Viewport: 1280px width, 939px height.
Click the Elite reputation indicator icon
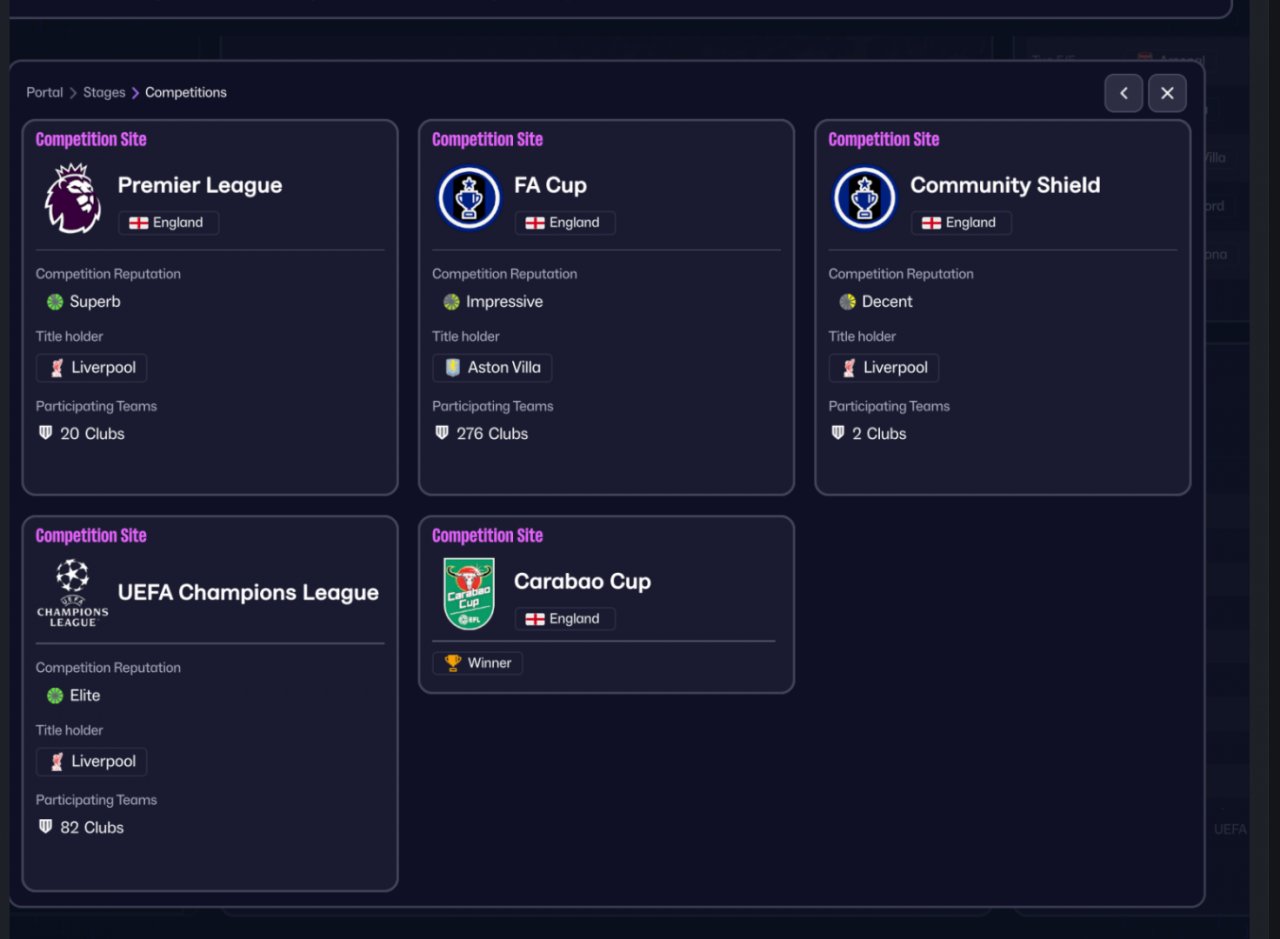pos(55,696)
